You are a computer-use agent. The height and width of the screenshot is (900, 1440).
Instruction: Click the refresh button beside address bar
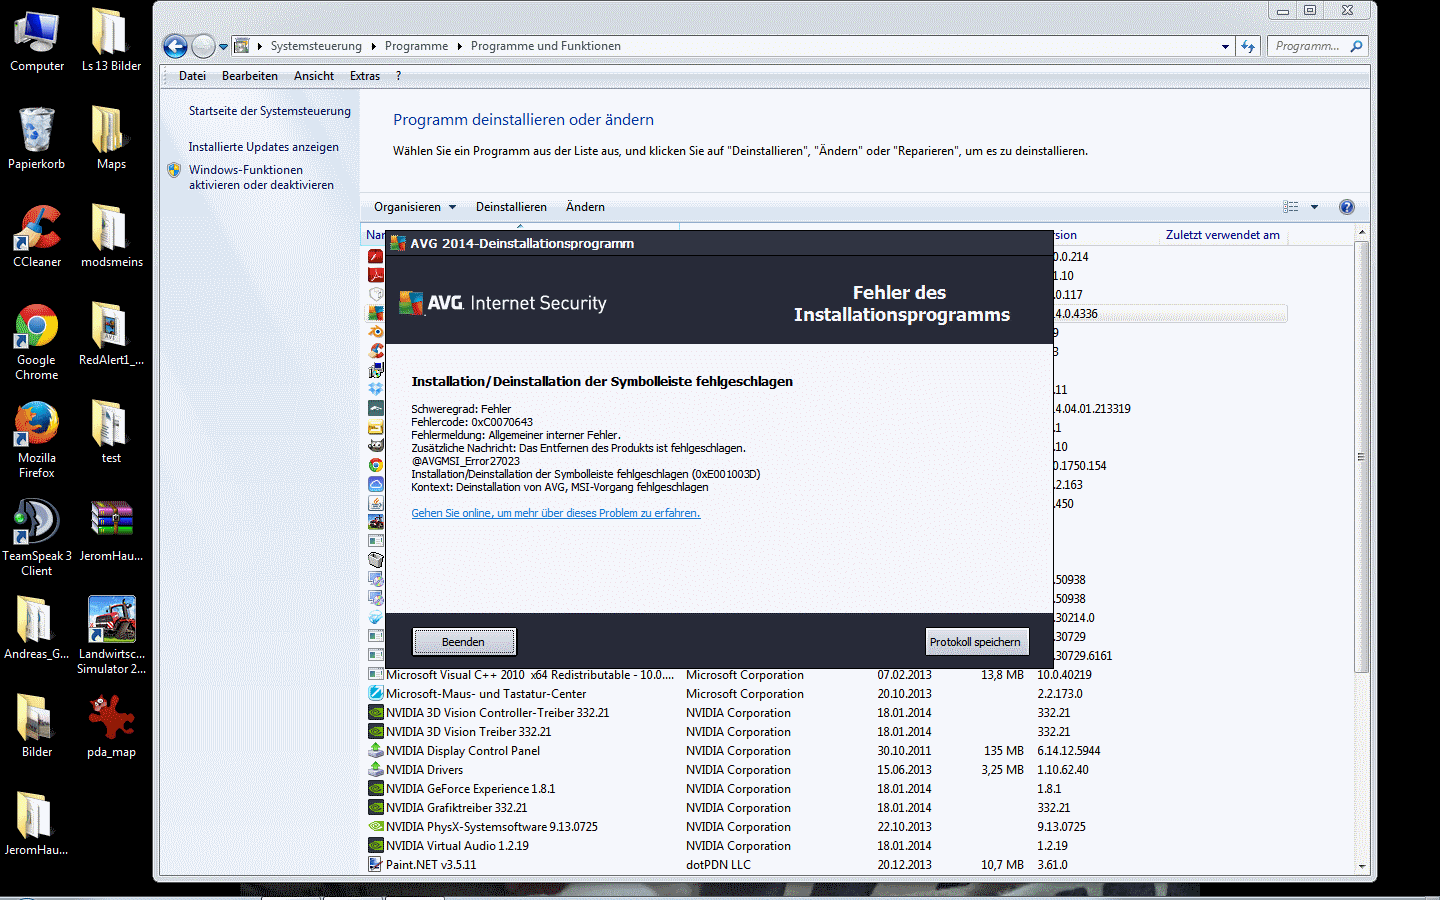coord(1248,46)
